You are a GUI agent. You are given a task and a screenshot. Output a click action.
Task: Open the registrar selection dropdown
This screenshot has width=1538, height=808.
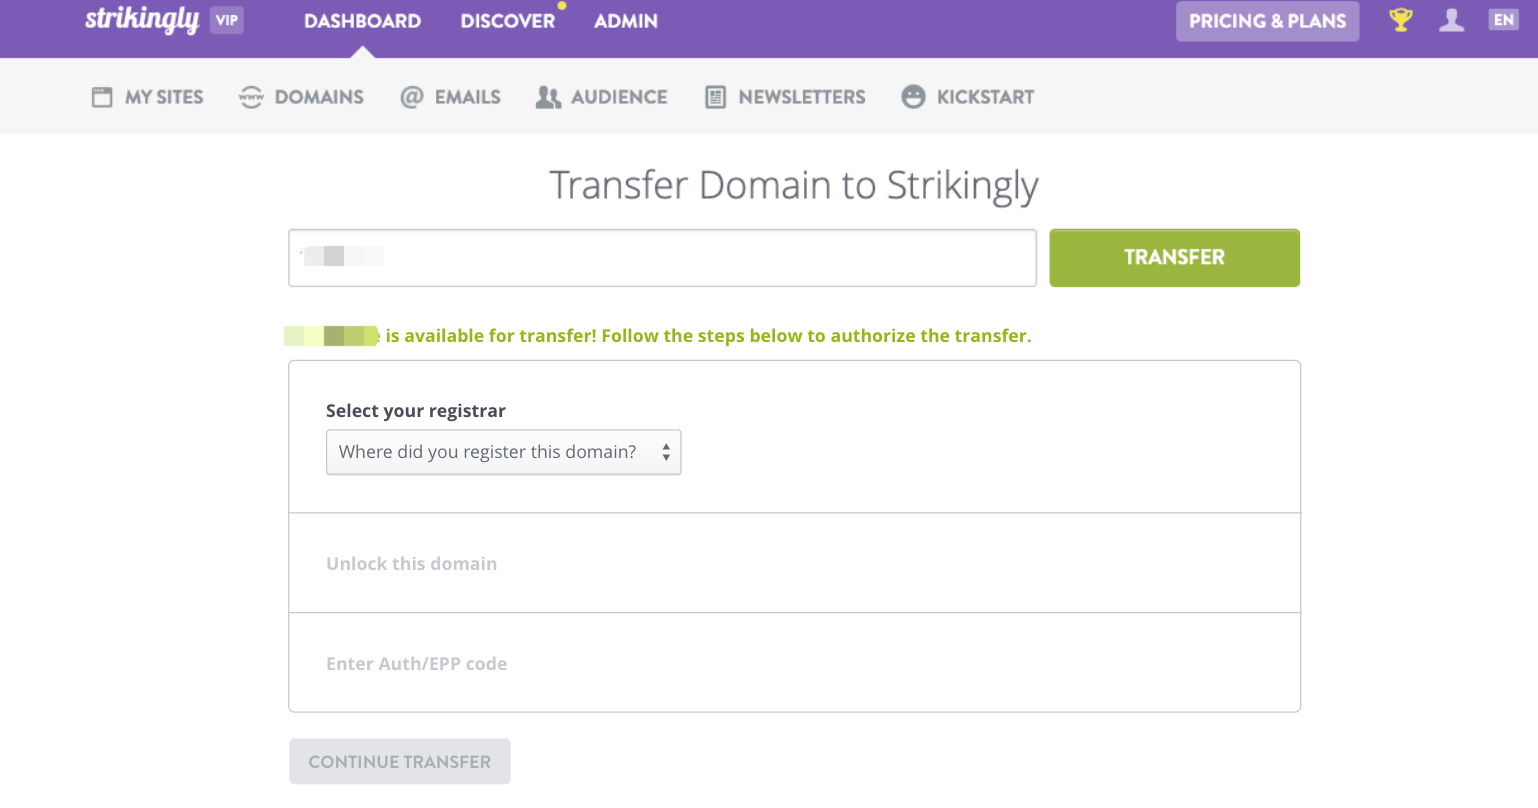(503, 452)
